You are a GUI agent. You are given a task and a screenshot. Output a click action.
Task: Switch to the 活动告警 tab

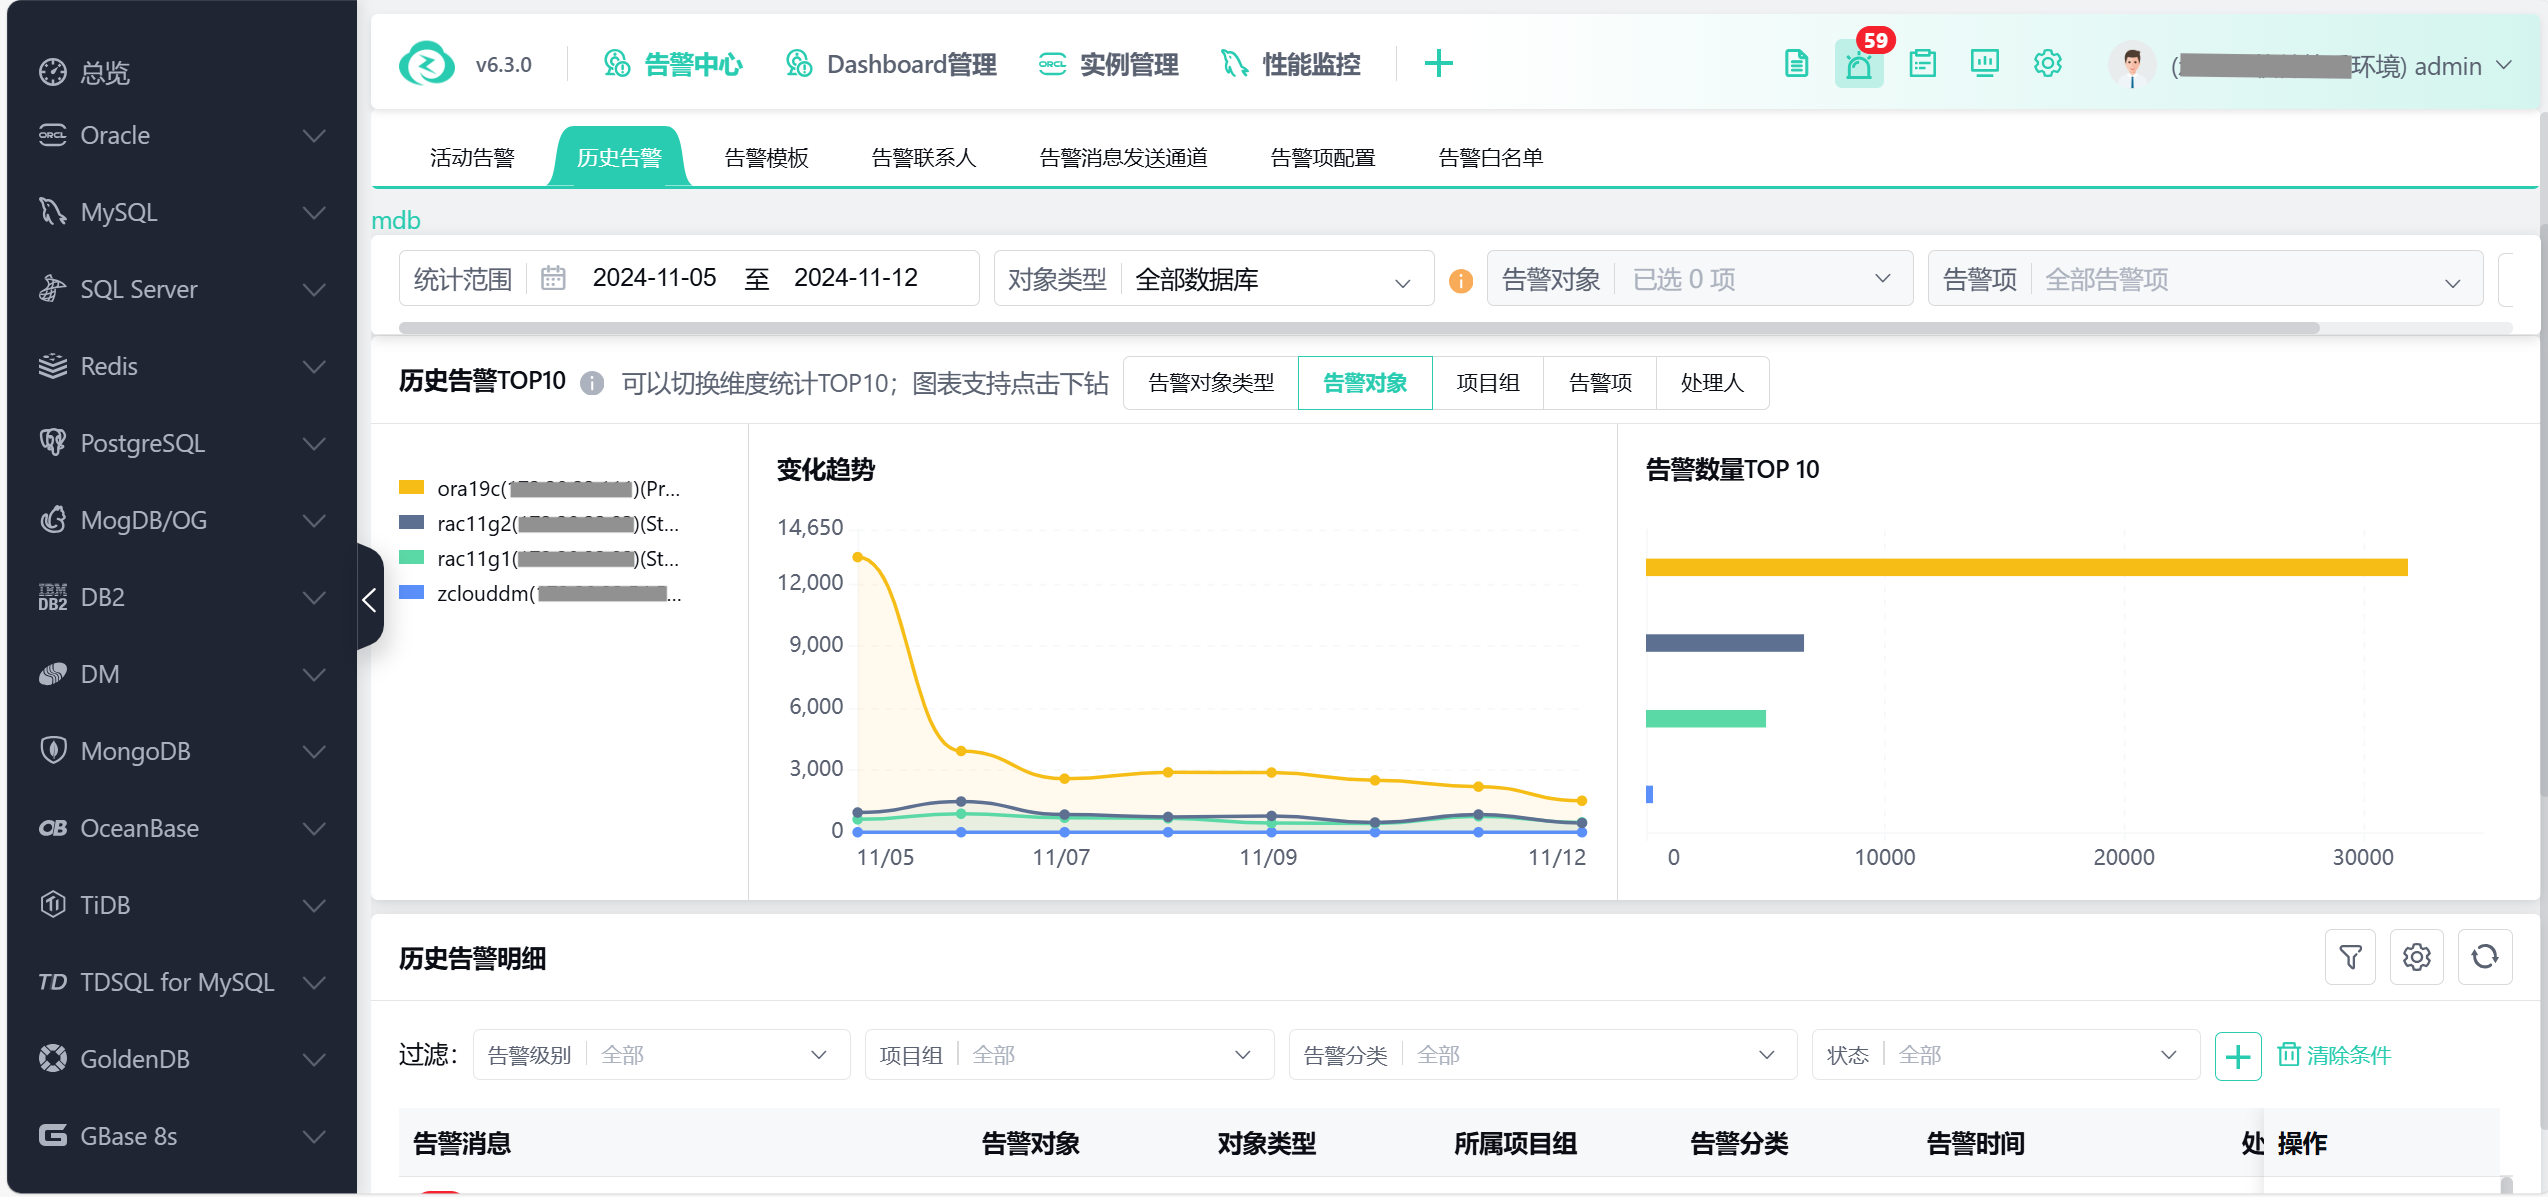pyautogui.click(x=472, y=158)
